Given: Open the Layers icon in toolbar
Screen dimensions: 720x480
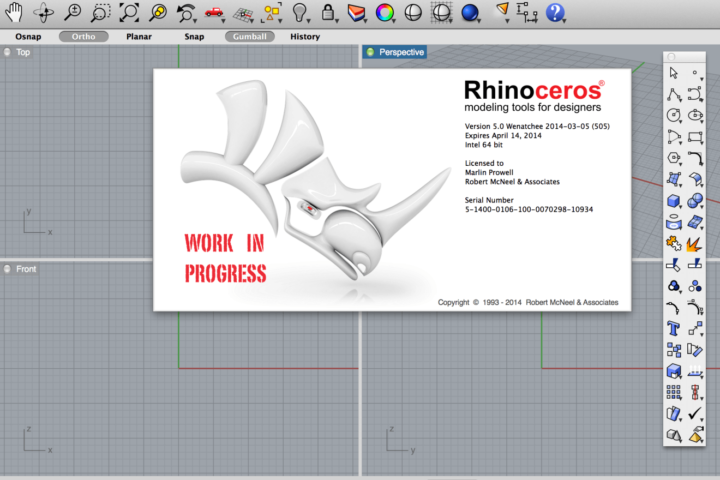Looking at the screenshot, I should coord(356,13).
